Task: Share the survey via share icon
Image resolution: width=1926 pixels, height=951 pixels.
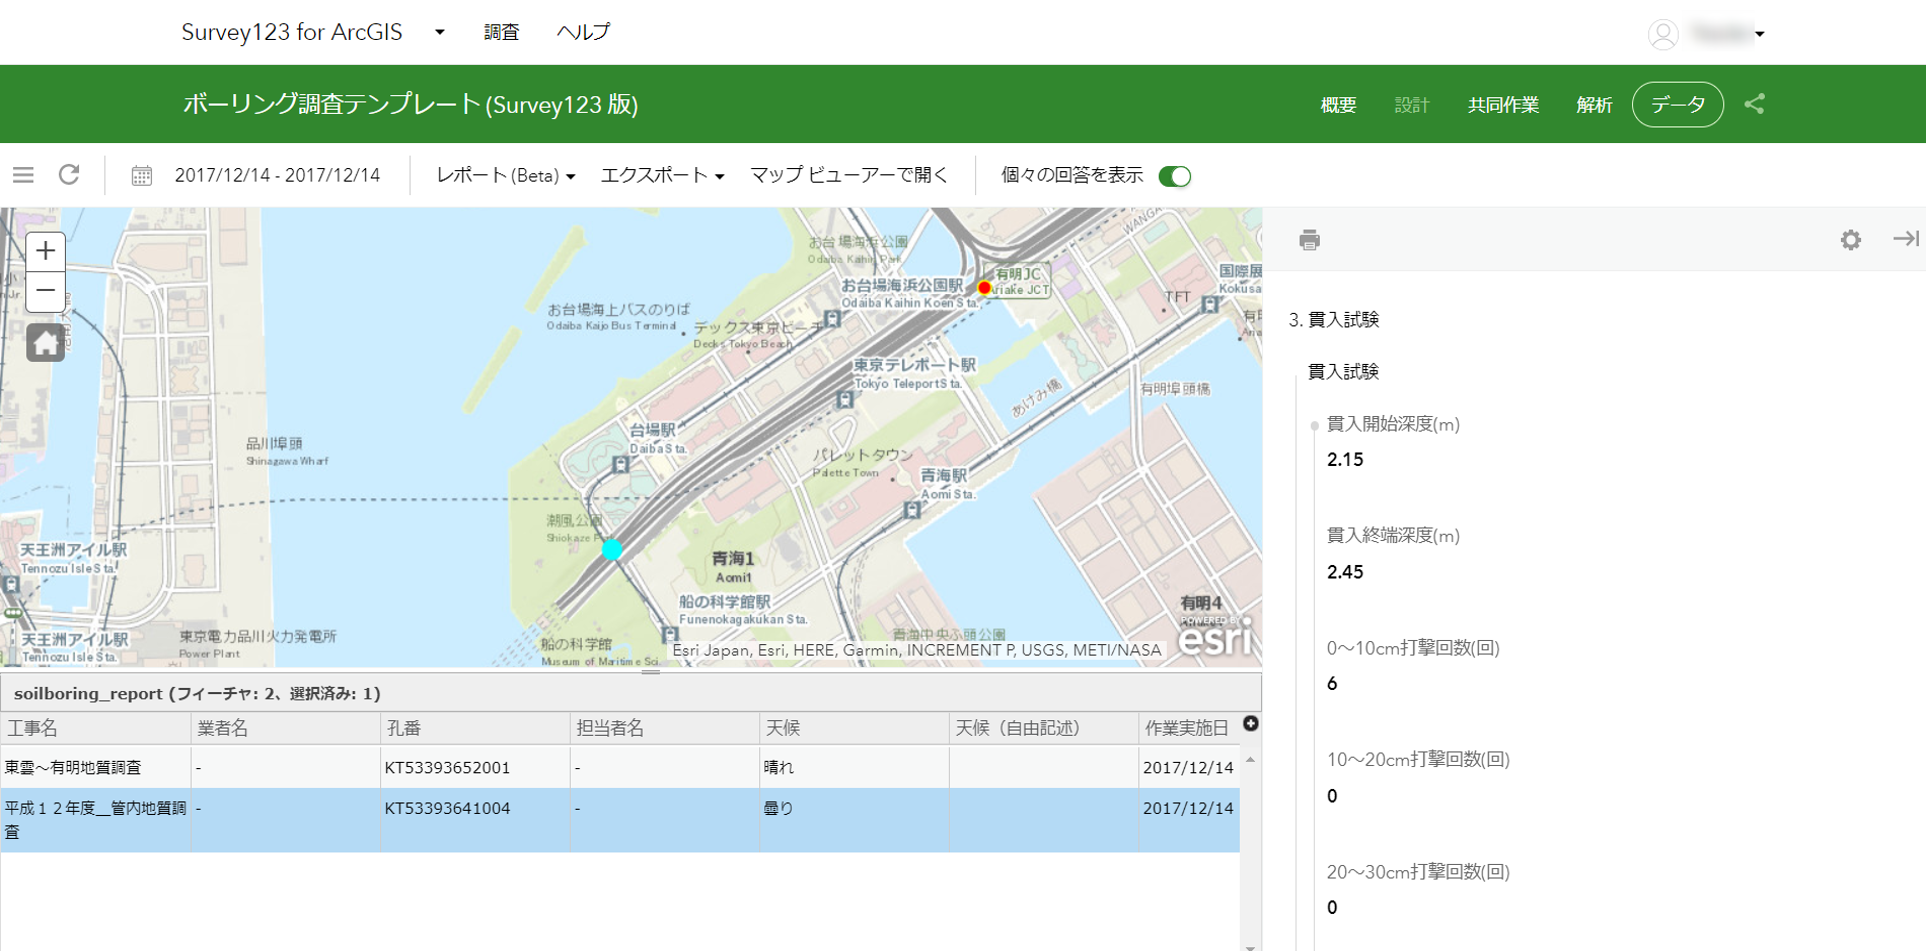Action: [x=1754, y=104]
